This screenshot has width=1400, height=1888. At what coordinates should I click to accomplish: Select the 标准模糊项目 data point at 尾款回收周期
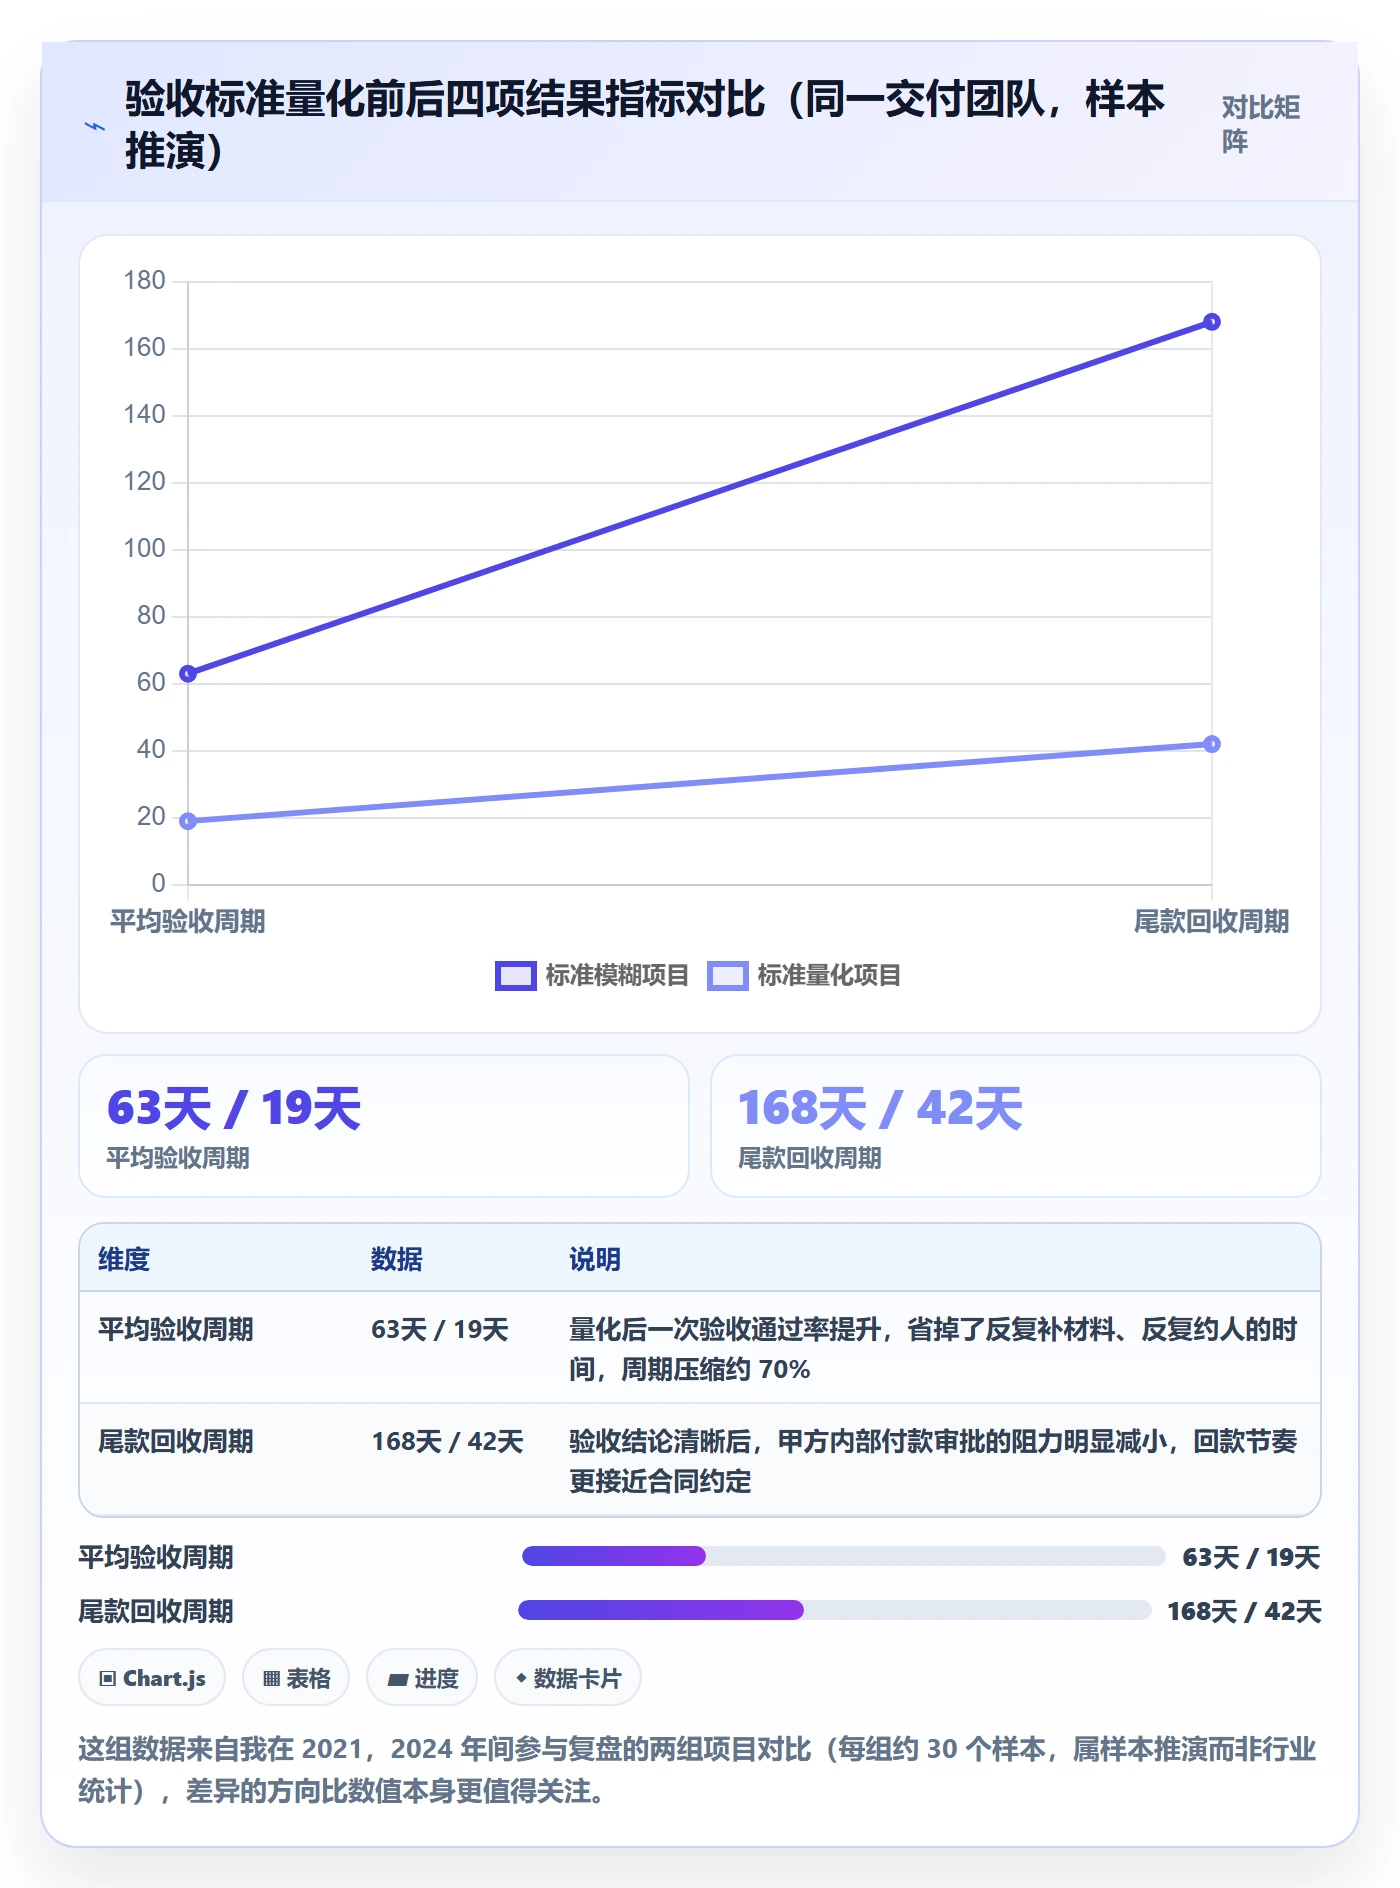point(1211,322)
